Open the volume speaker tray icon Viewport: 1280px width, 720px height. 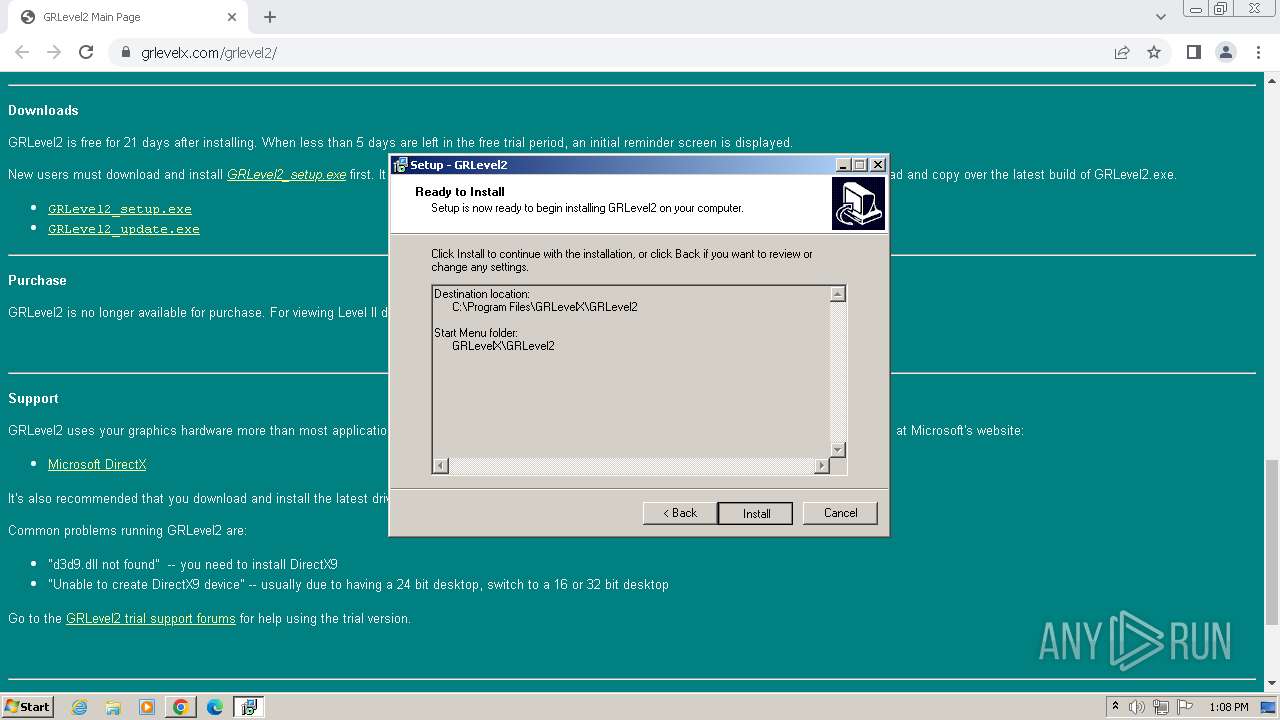[1136, 707]
